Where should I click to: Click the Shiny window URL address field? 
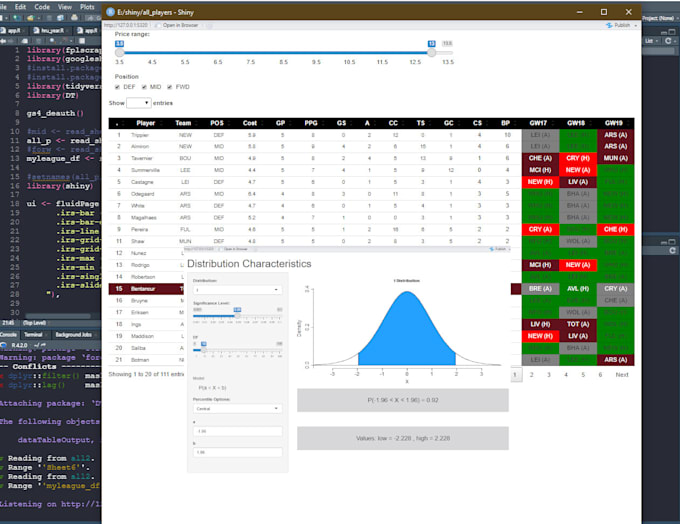[127, 25]
